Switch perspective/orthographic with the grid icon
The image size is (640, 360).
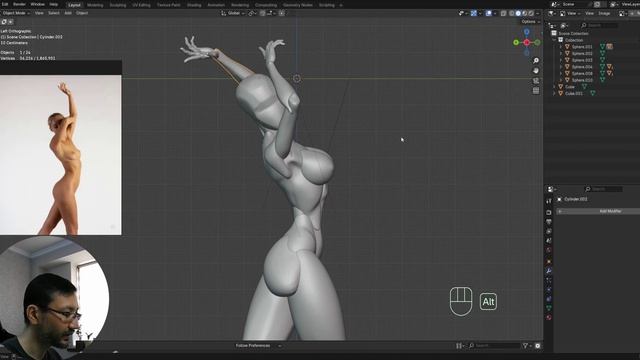pos(536,91)
